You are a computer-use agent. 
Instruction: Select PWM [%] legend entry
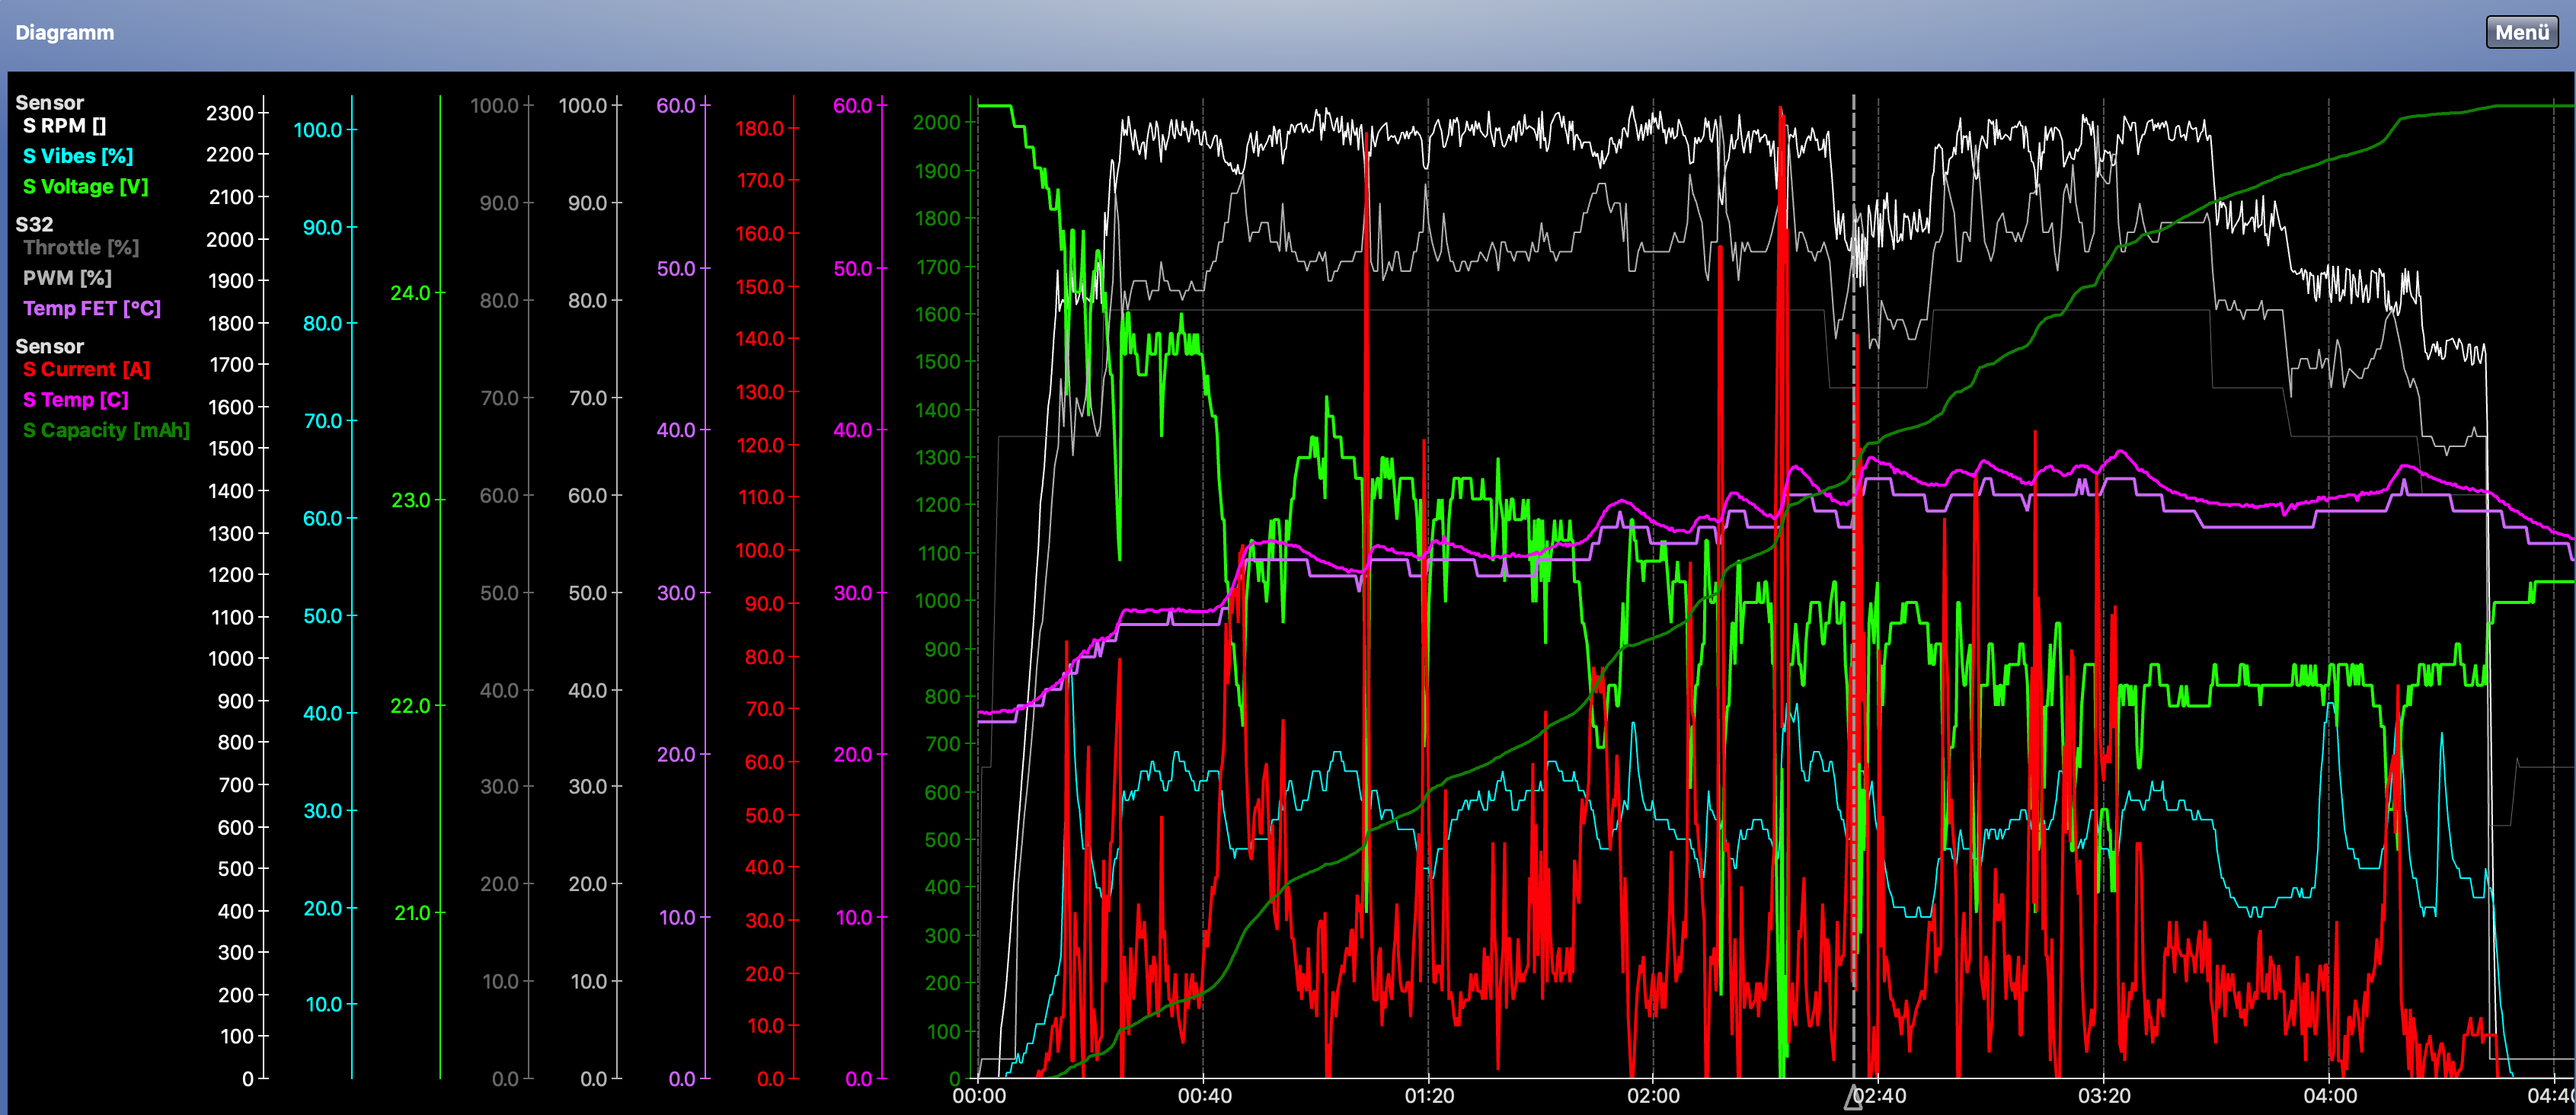pyautogui.click(x=67, y=278)
